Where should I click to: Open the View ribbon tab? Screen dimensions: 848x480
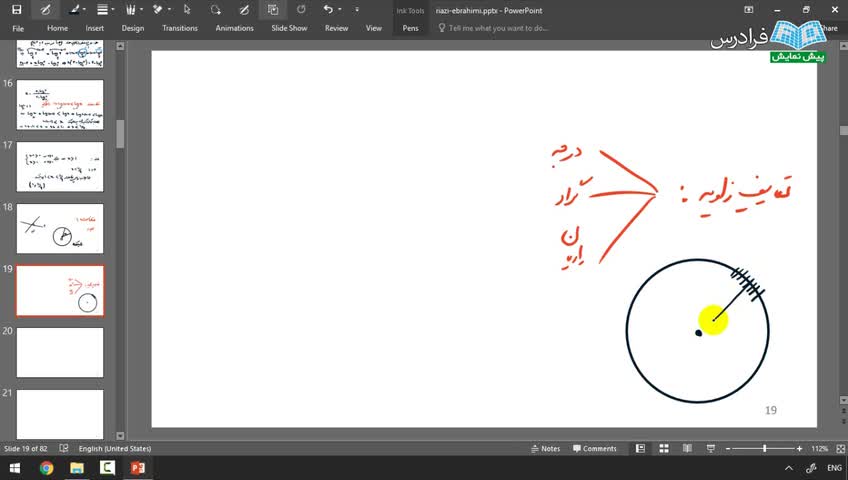point(373,28)
